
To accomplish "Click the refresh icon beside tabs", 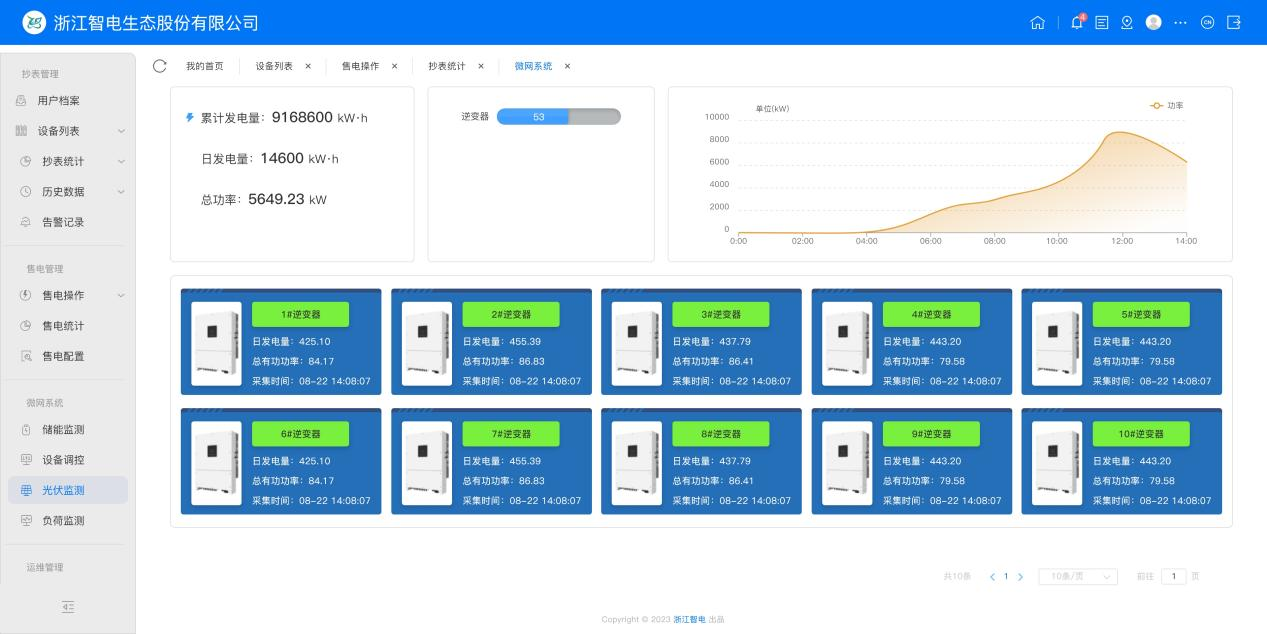I will coord(159,66).
